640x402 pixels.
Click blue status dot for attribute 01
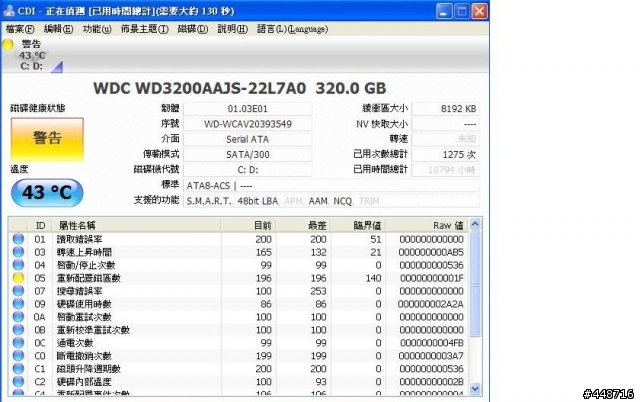tap(18, 239)
